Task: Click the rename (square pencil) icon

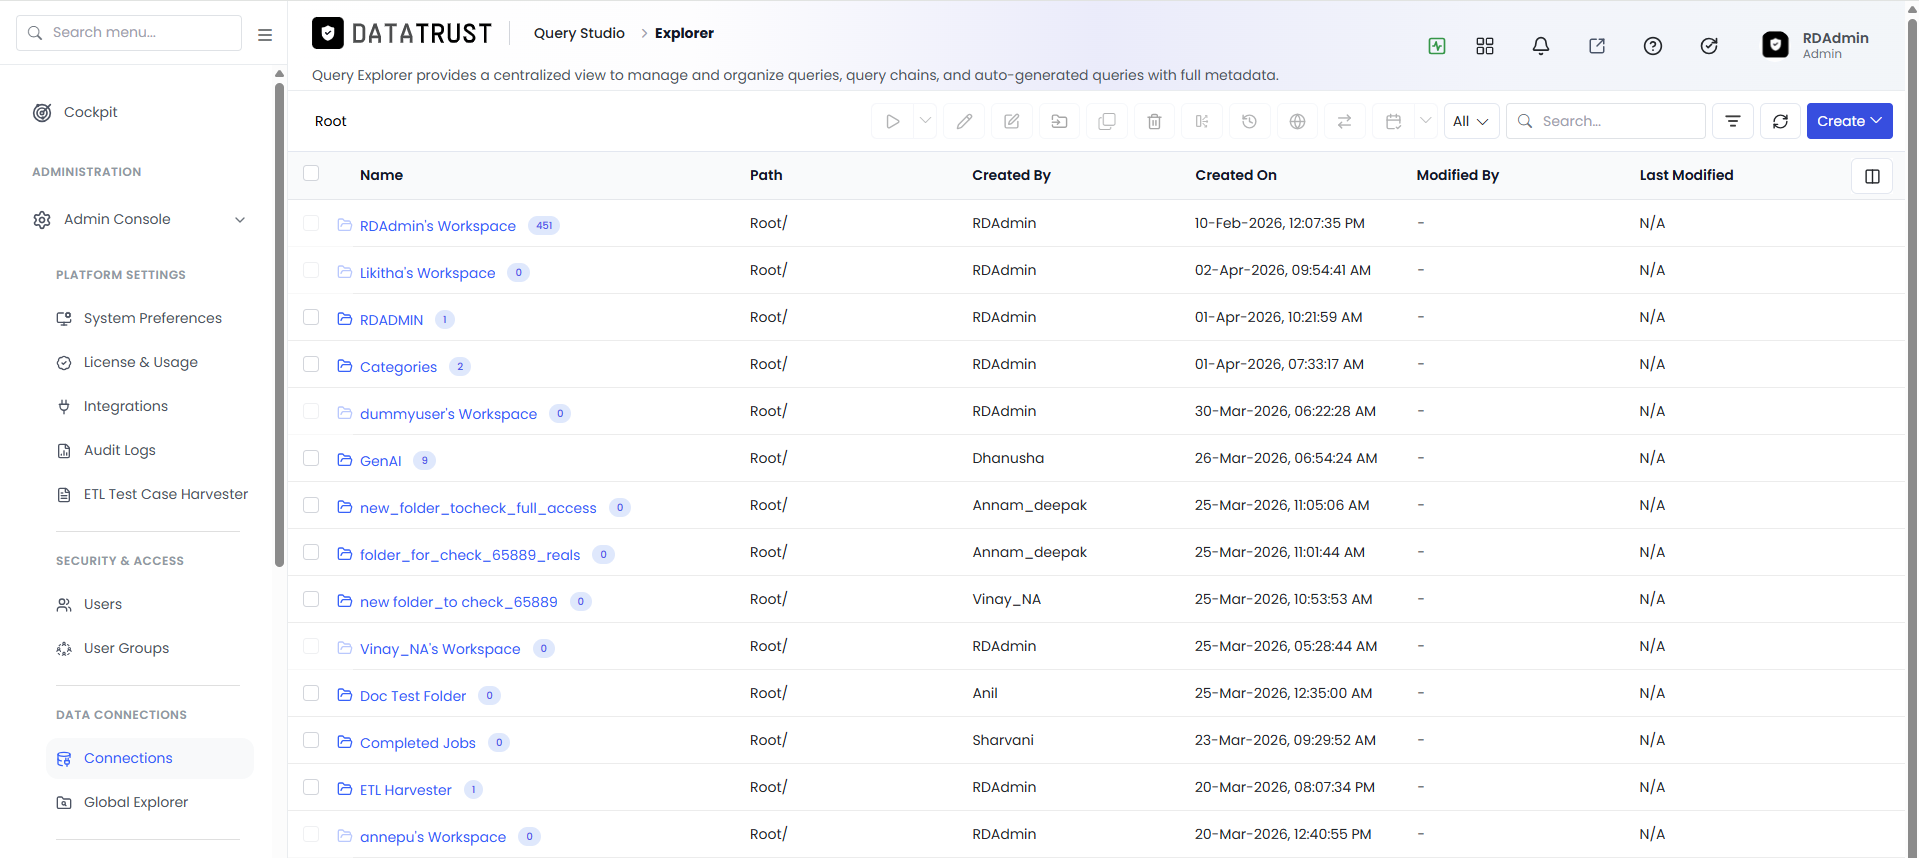Action: pos(1012,121)
